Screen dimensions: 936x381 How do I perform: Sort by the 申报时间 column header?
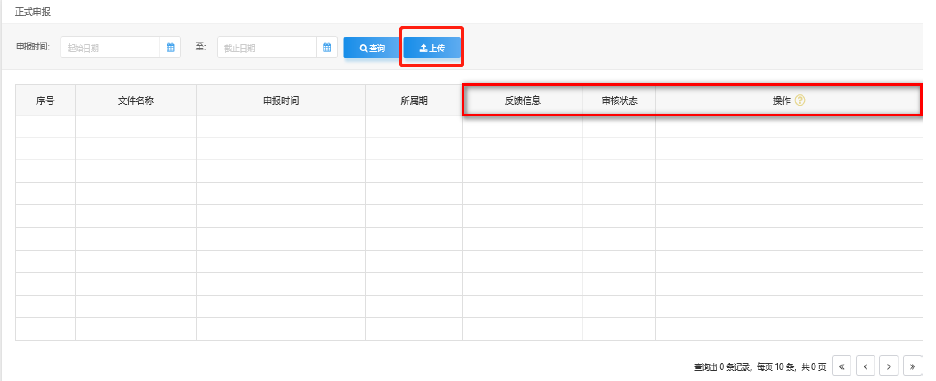pos(281,100)
